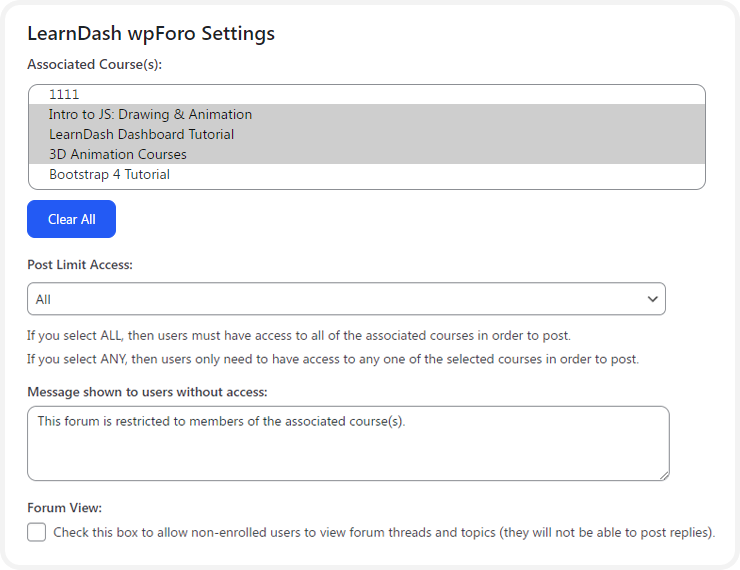
Task: Click the Associated Course(s) label
Action: tap(94, 64)
